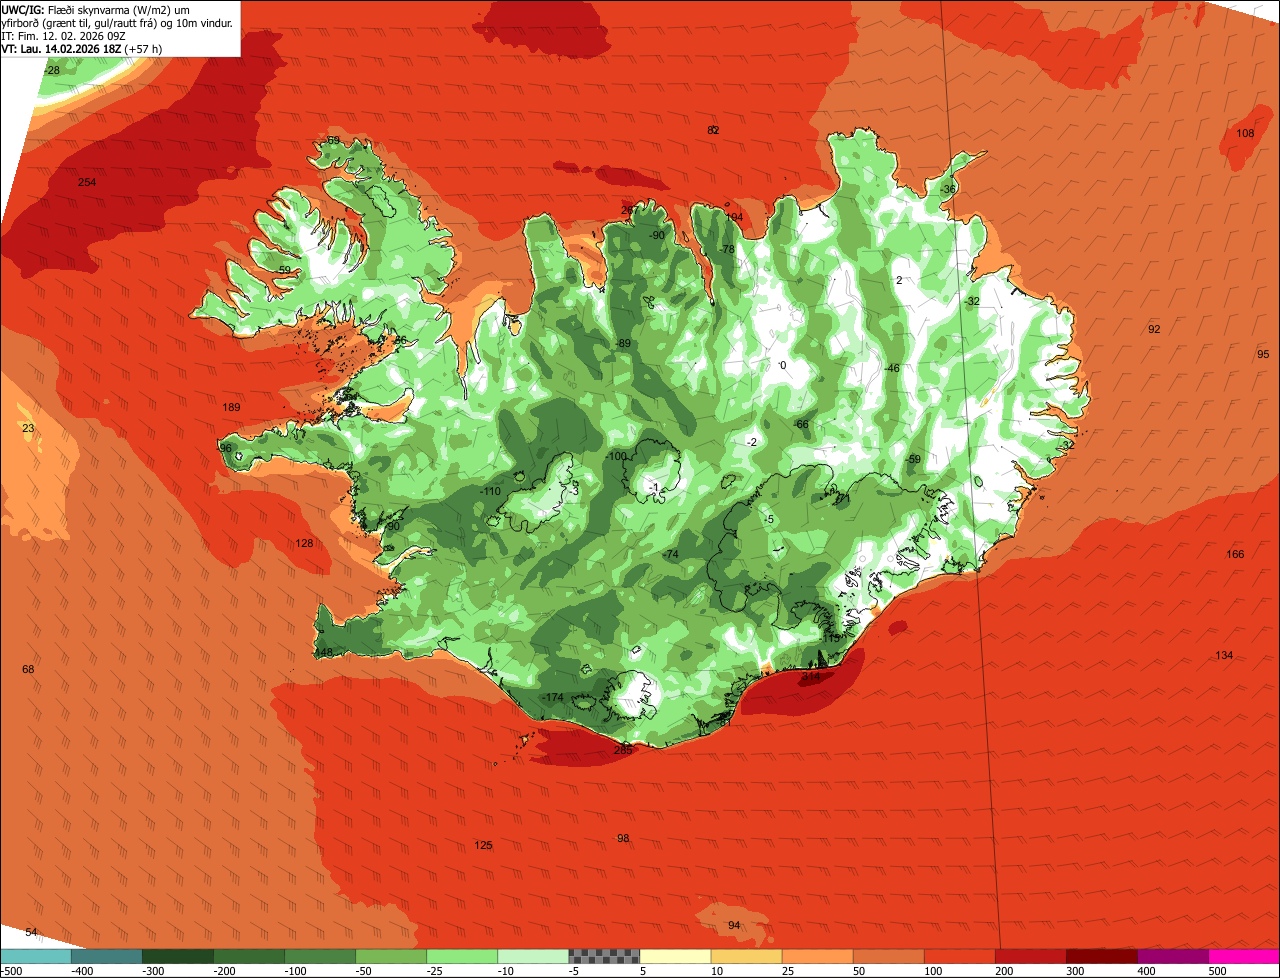Click the 95 value near the right edge

[x=1263, y=354]
